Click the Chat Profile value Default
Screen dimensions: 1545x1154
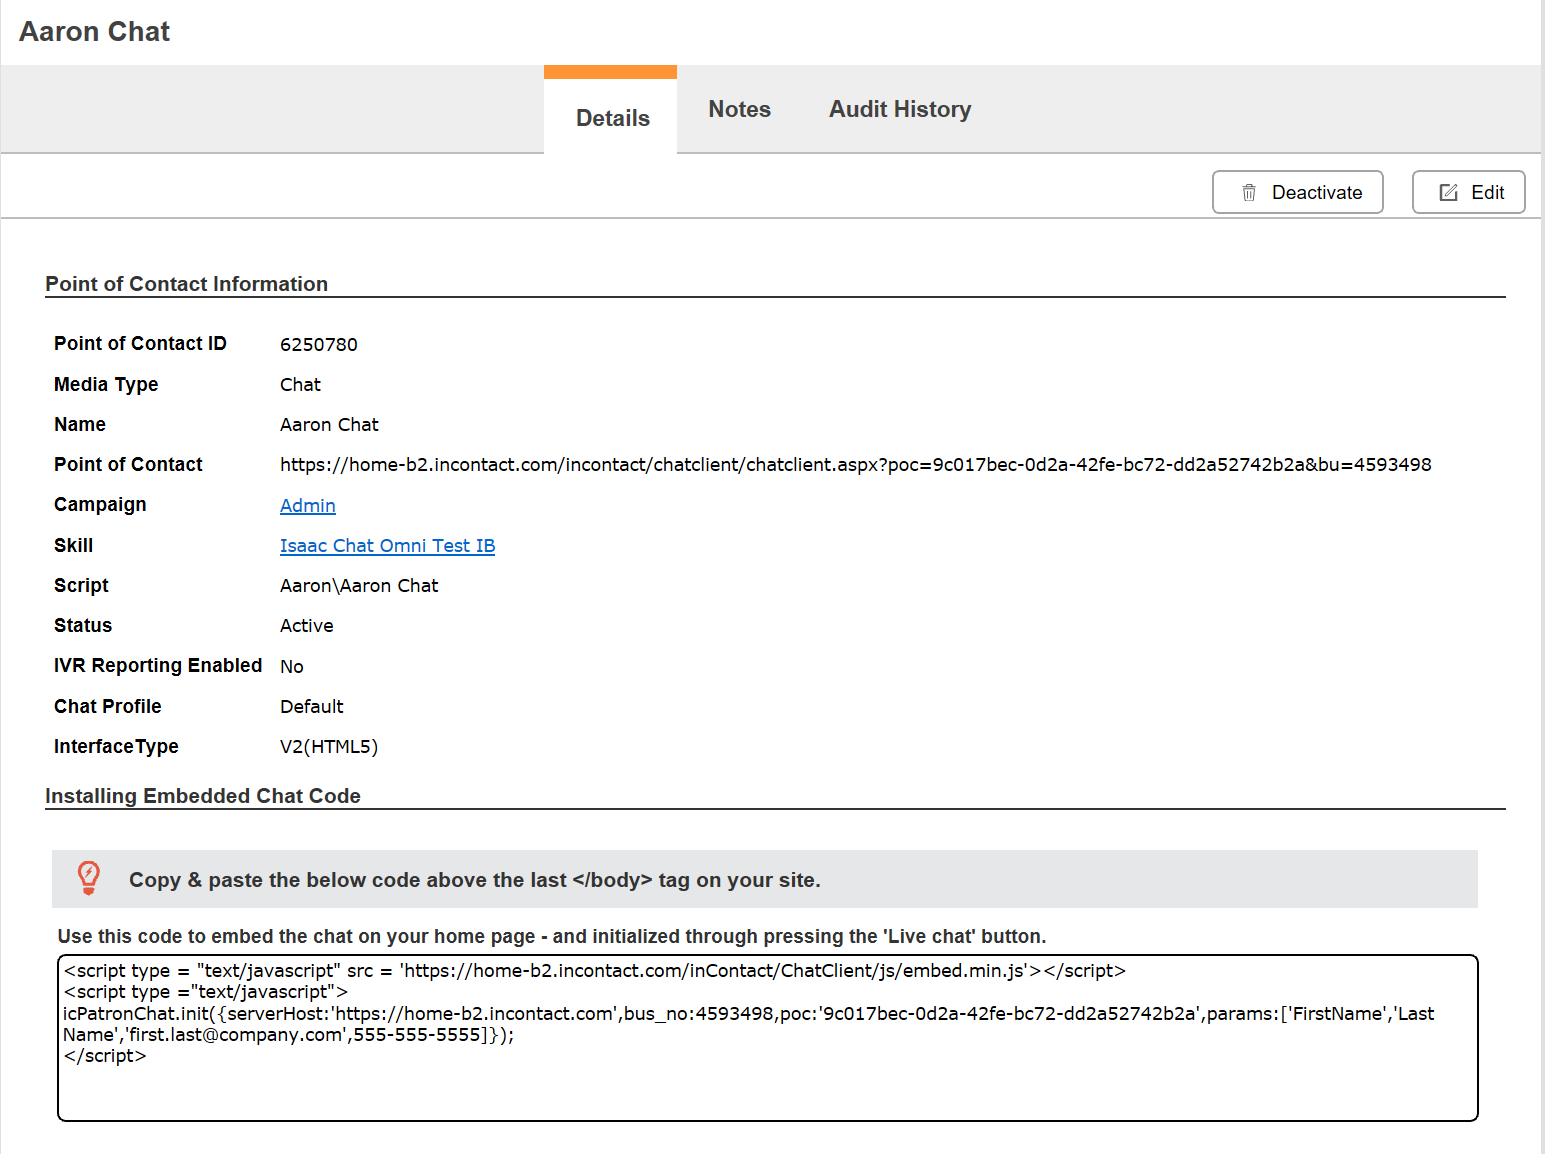pyautogui.click(x=311, y=706)
